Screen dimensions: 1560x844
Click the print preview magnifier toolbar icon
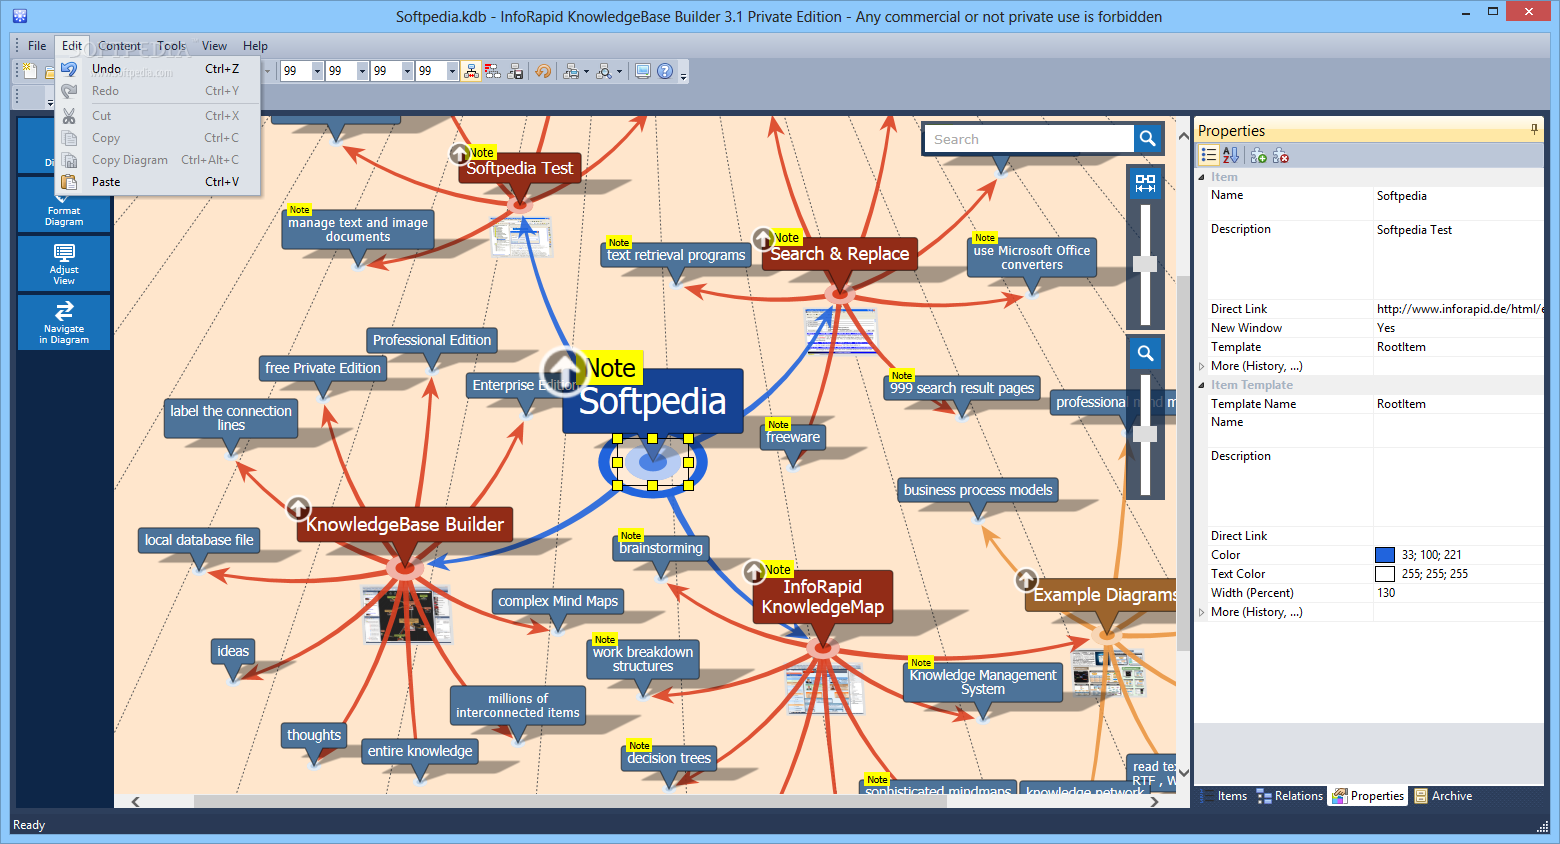pos(604,71)
